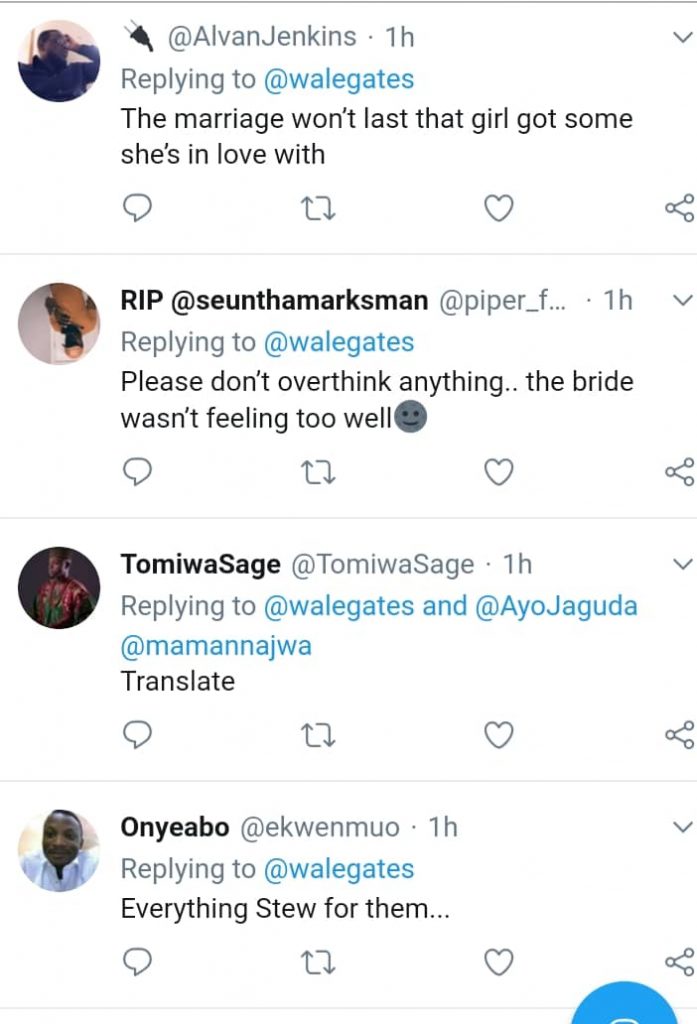
Task: Expand menu chevron on piper_f tweet
Action: pyautogui.click(x=682, y=300)
